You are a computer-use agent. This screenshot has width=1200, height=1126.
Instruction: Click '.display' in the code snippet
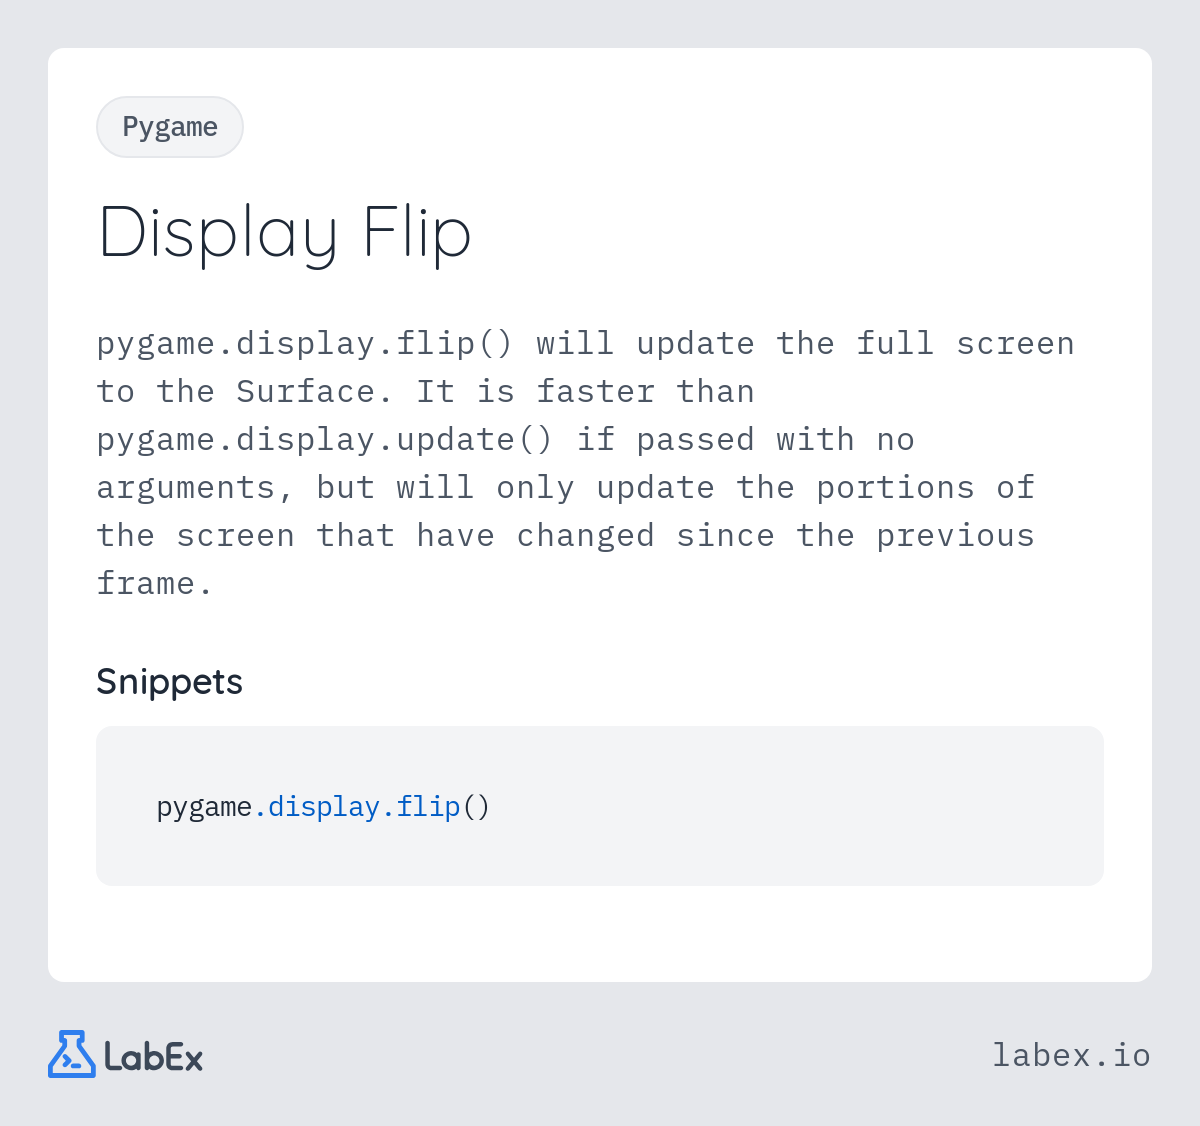point(316,806)
